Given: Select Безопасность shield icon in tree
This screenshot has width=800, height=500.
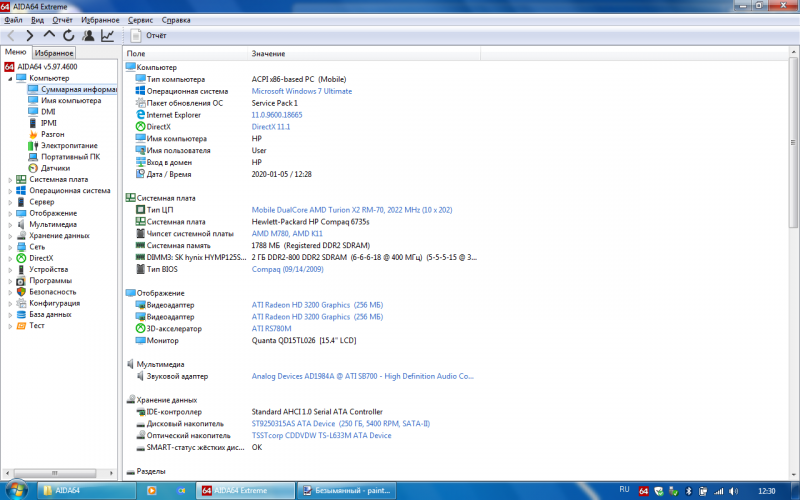Looking at the screenshot, I should point(21,292).
